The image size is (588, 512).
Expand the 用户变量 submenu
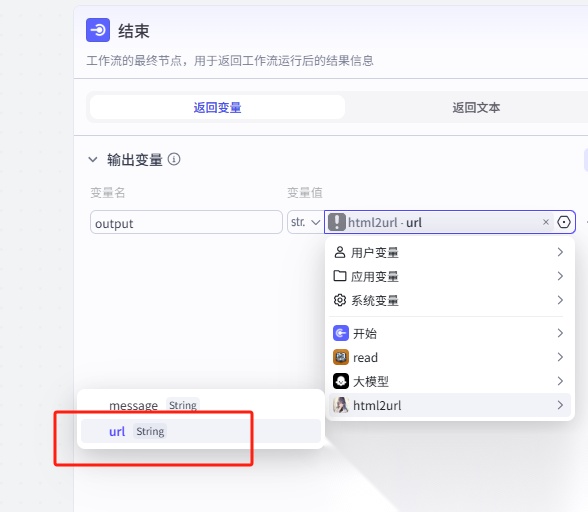tap(449, 252)
